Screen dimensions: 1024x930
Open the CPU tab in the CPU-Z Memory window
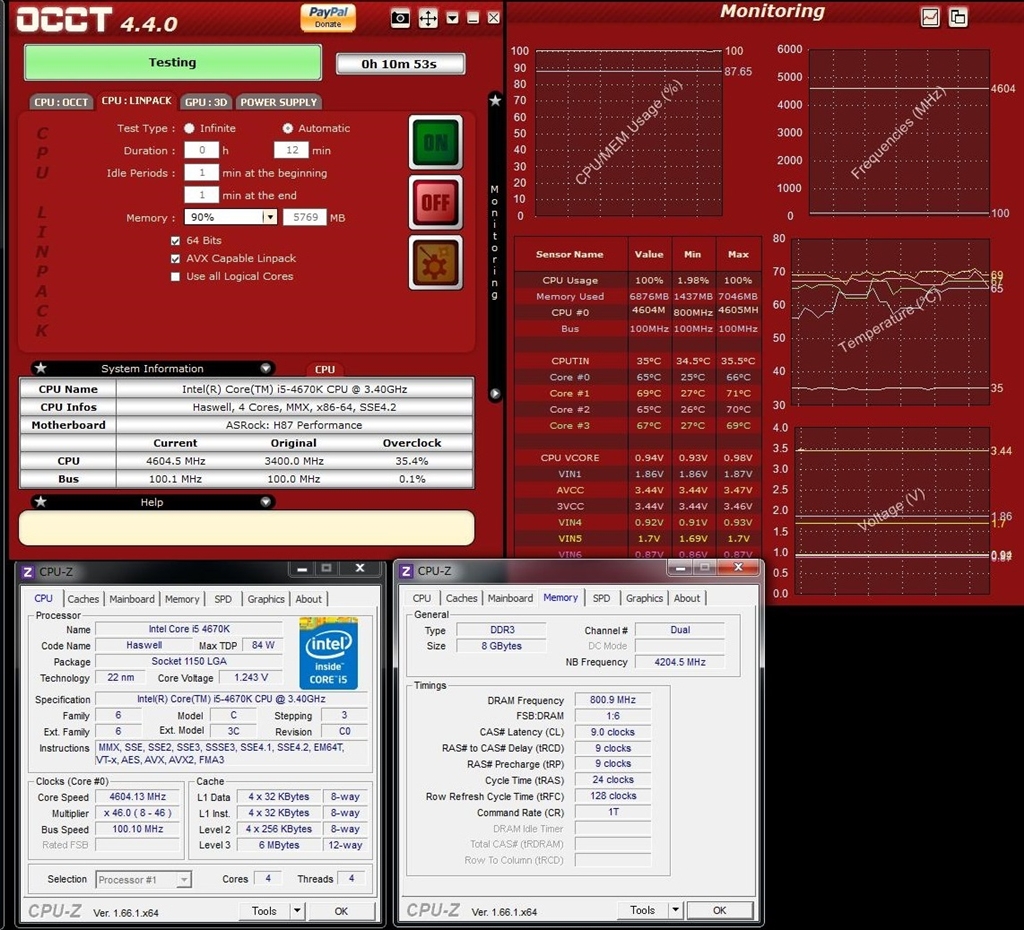422,598
